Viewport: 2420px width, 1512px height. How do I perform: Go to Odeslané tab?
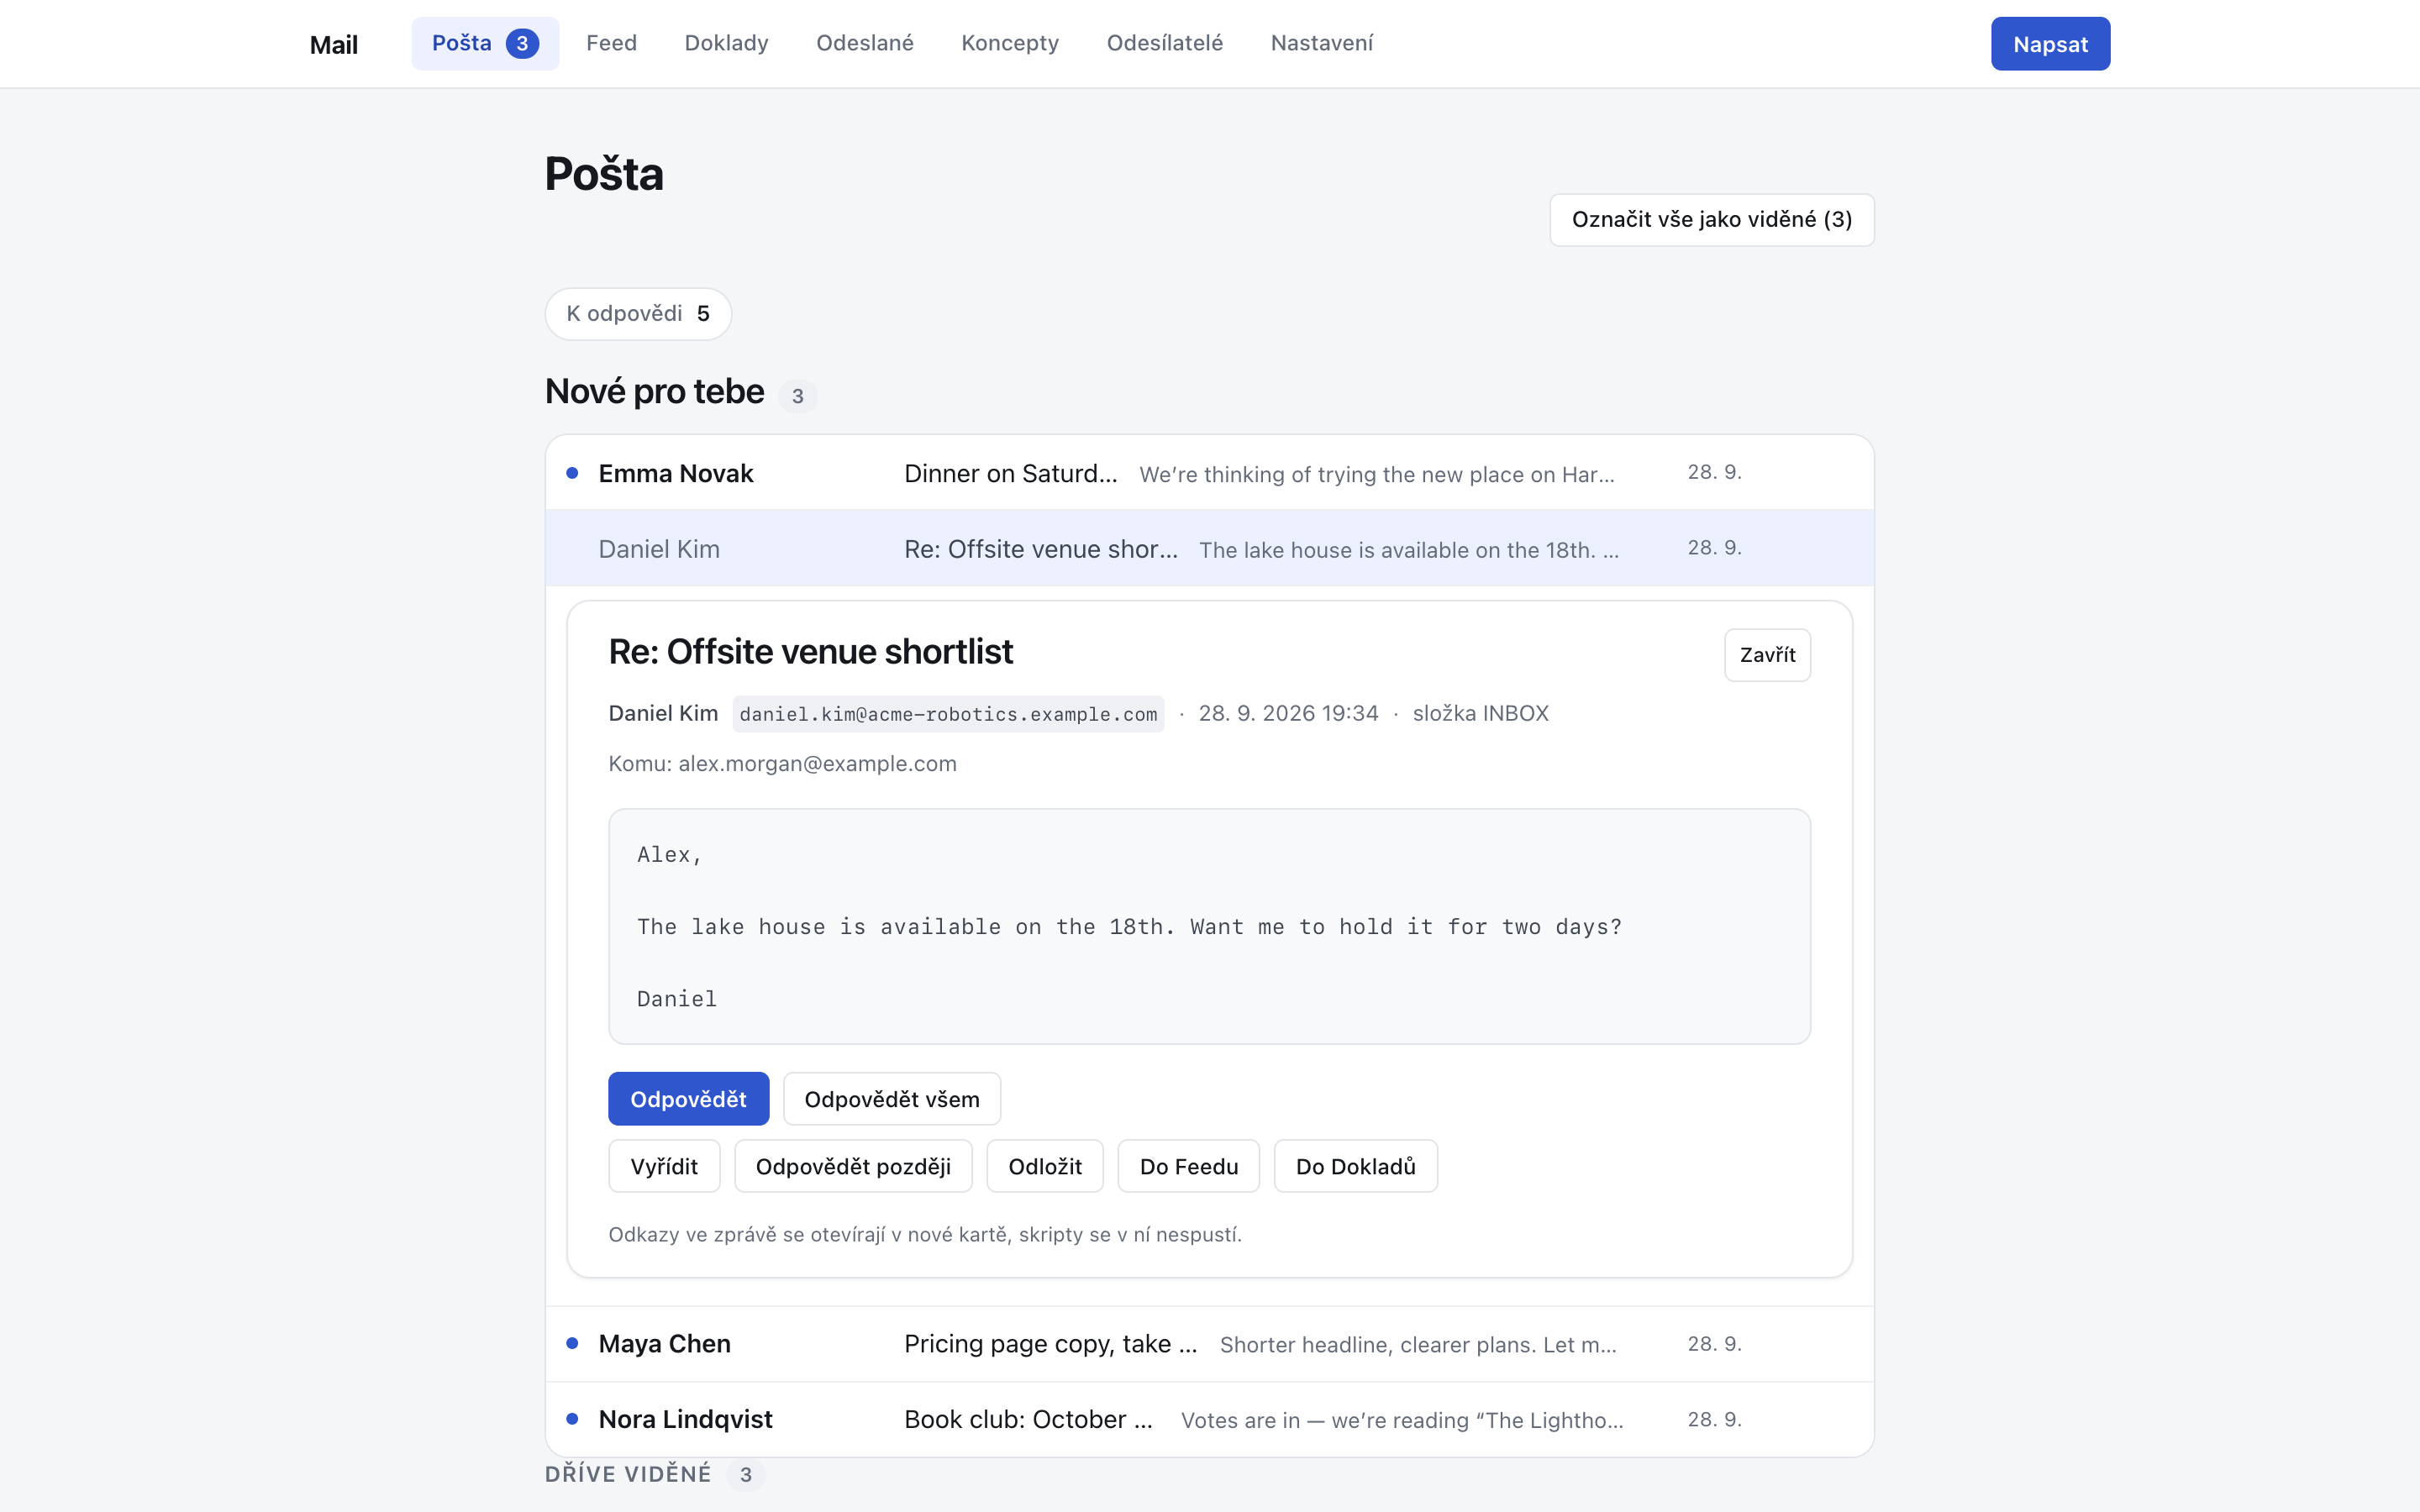pyautogui.click(x=864, y=43)
